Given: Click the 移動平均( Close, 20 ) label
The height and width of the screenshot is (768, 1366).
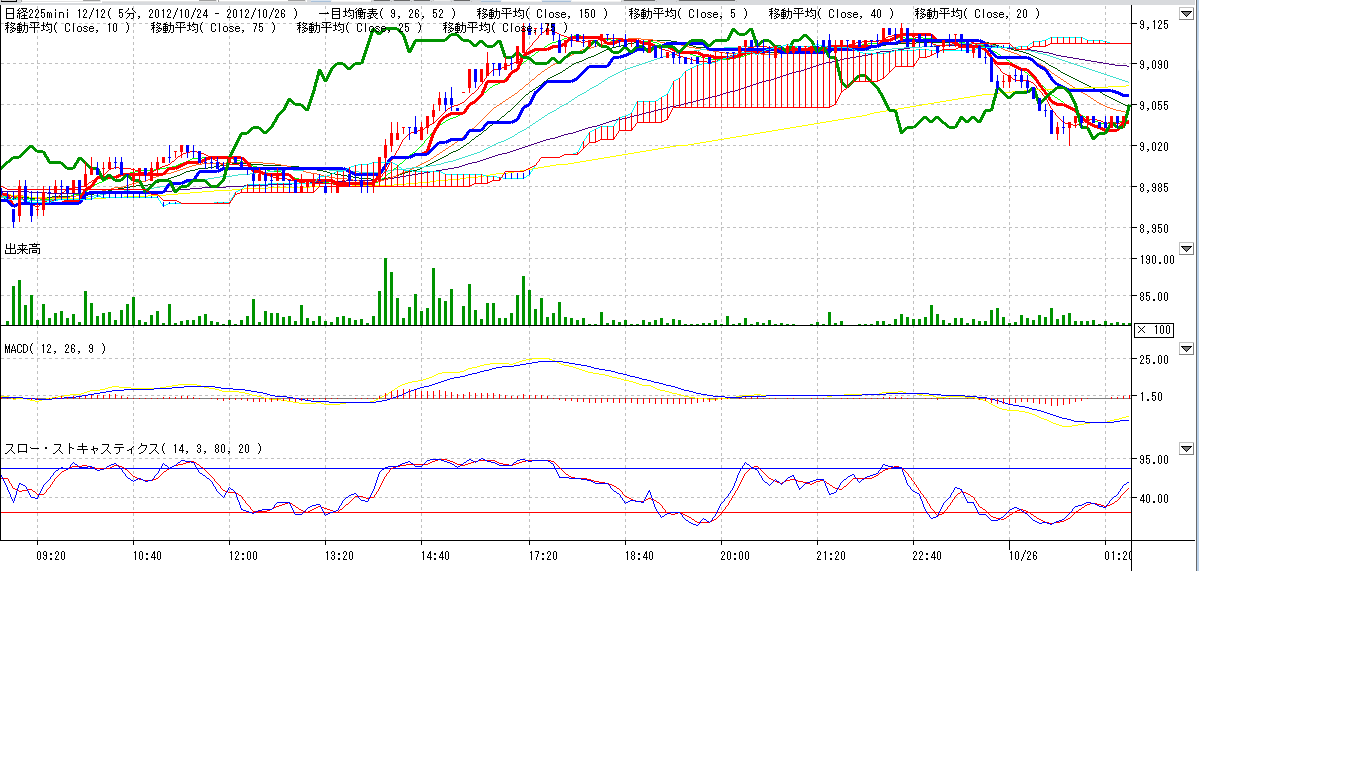Looking at the screenshot, I should pyautogui.click(x=977, y=14).
